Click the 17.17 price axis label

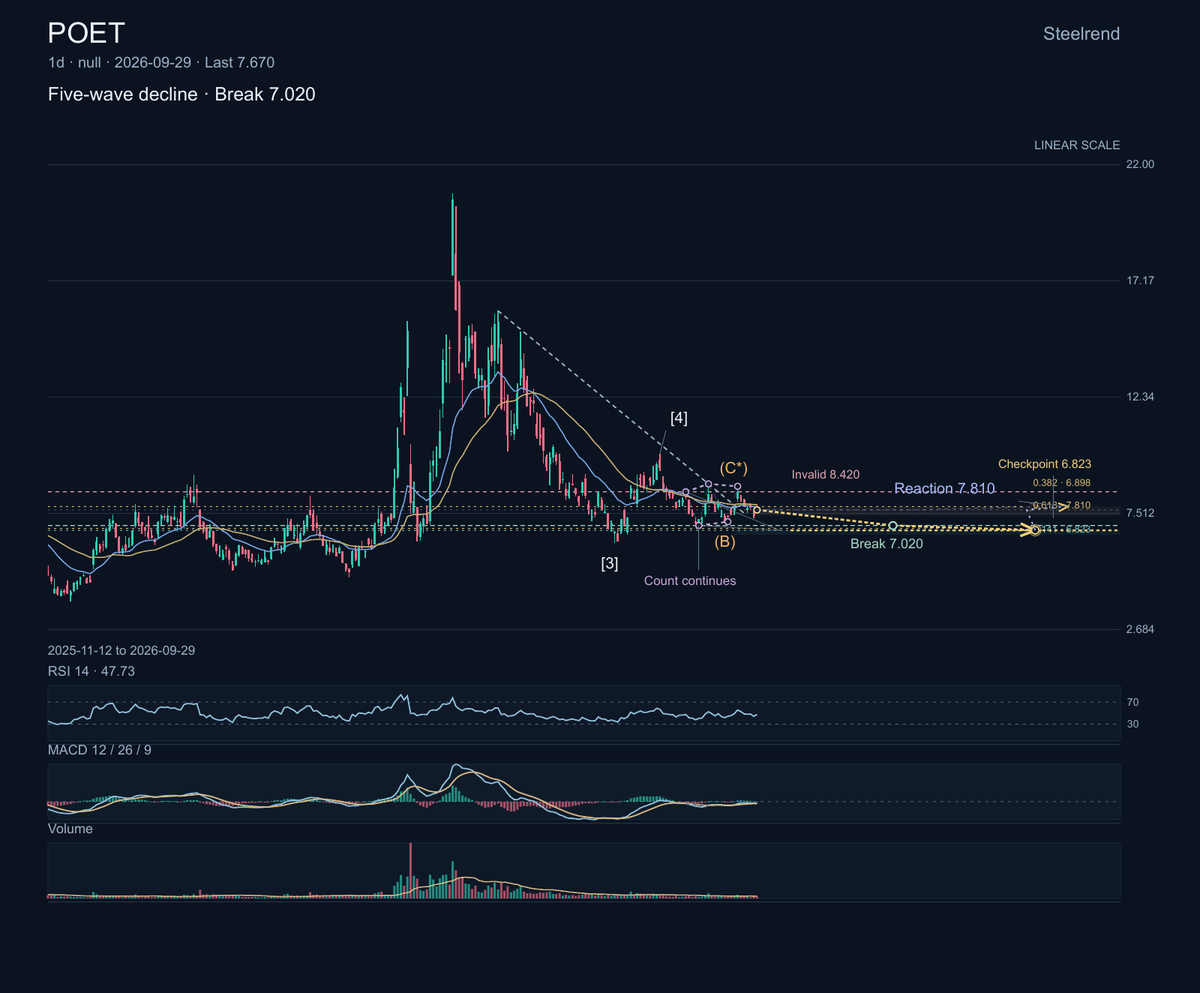(1140, 280)
